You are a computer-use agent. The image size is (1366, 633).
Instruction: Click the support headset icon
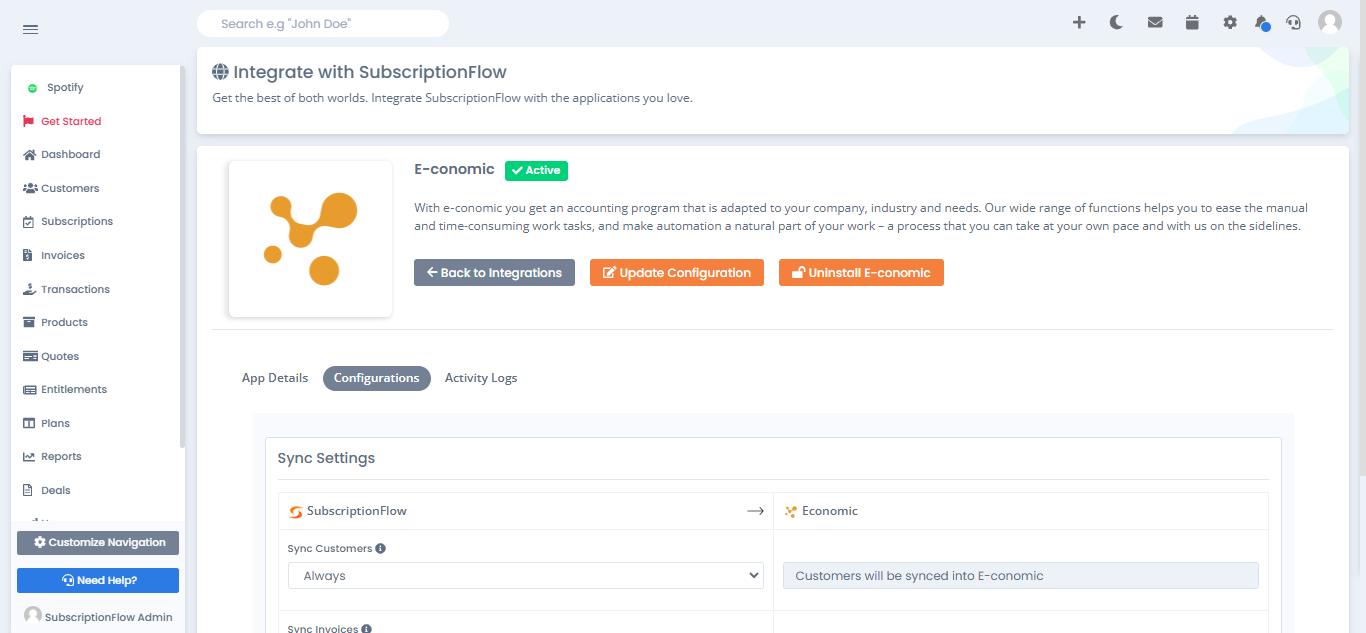coord(1293,22)
